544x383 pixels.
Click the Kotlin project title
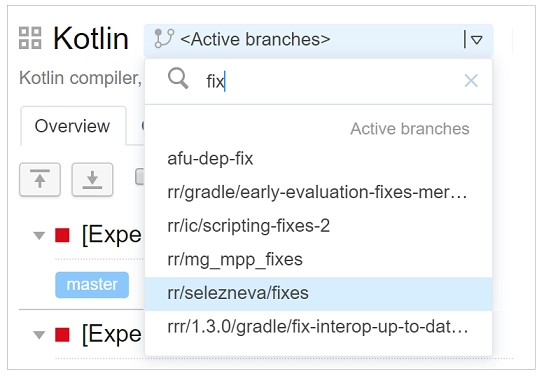[91, 38]
